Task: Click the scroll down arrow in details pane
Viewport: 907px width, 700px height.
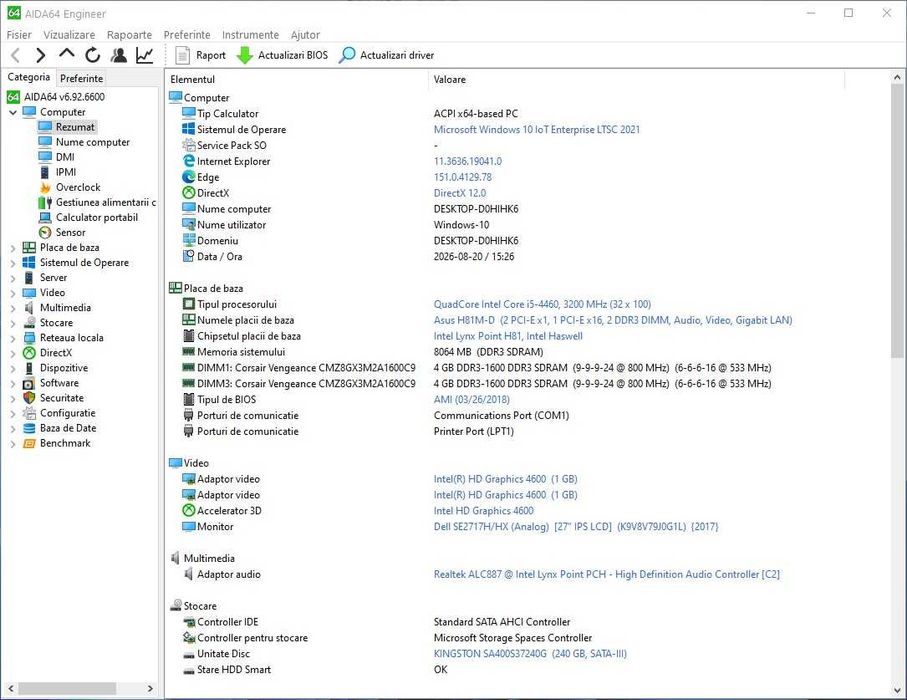Action: click(x=897, y=690)
